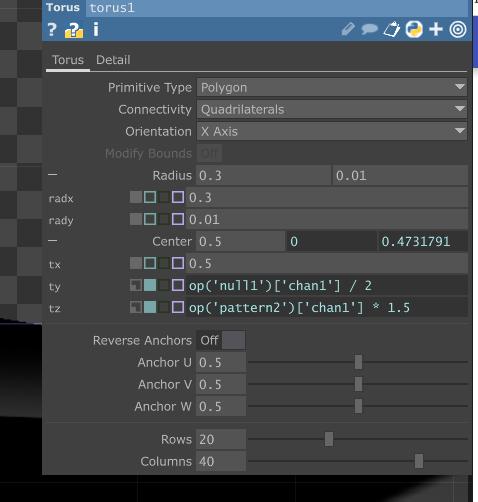Screen dimensions: 478x502
Task: Adjust the Anchor V slider handle
Action: 358,384
